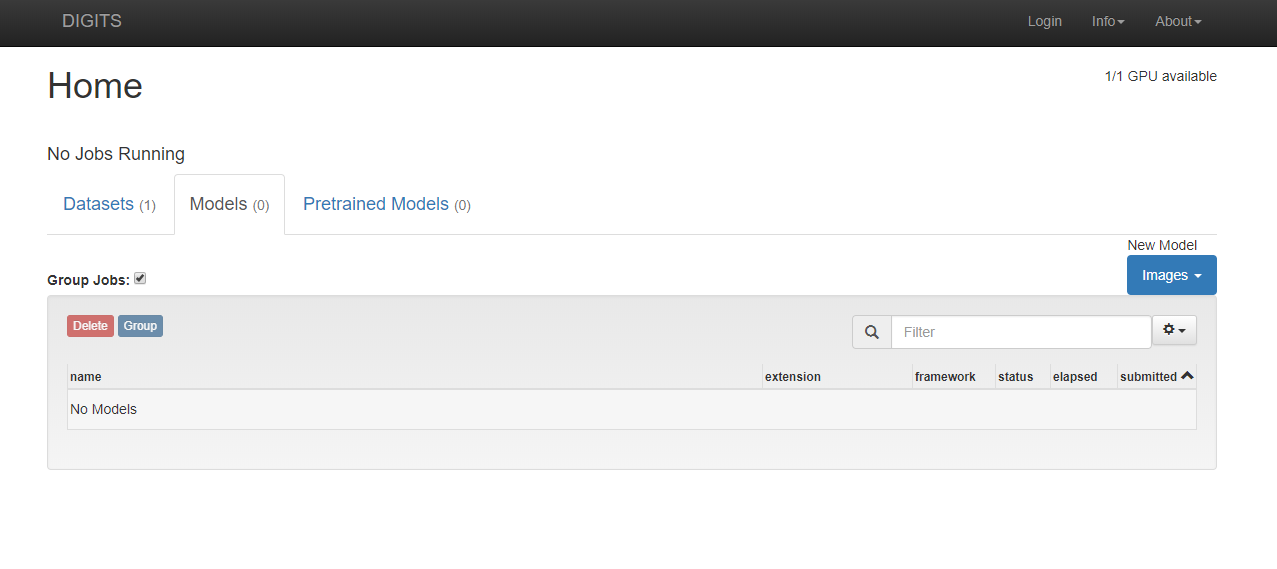Click the red Delete button
The width and height of the screenshot is (1277, 569).
pyautogui.click(x=90, y=326)
